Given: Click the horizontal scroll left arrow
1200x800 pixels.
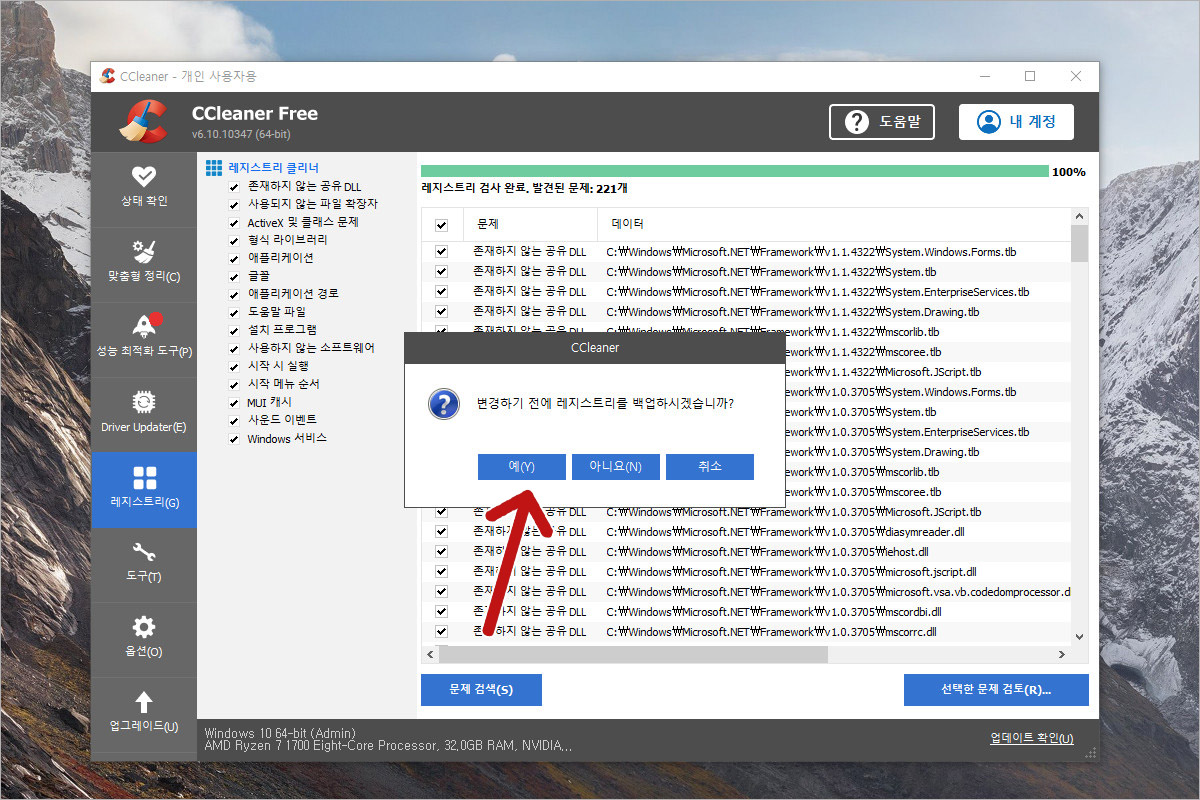Looking at the screenshot, I should 430,654.
